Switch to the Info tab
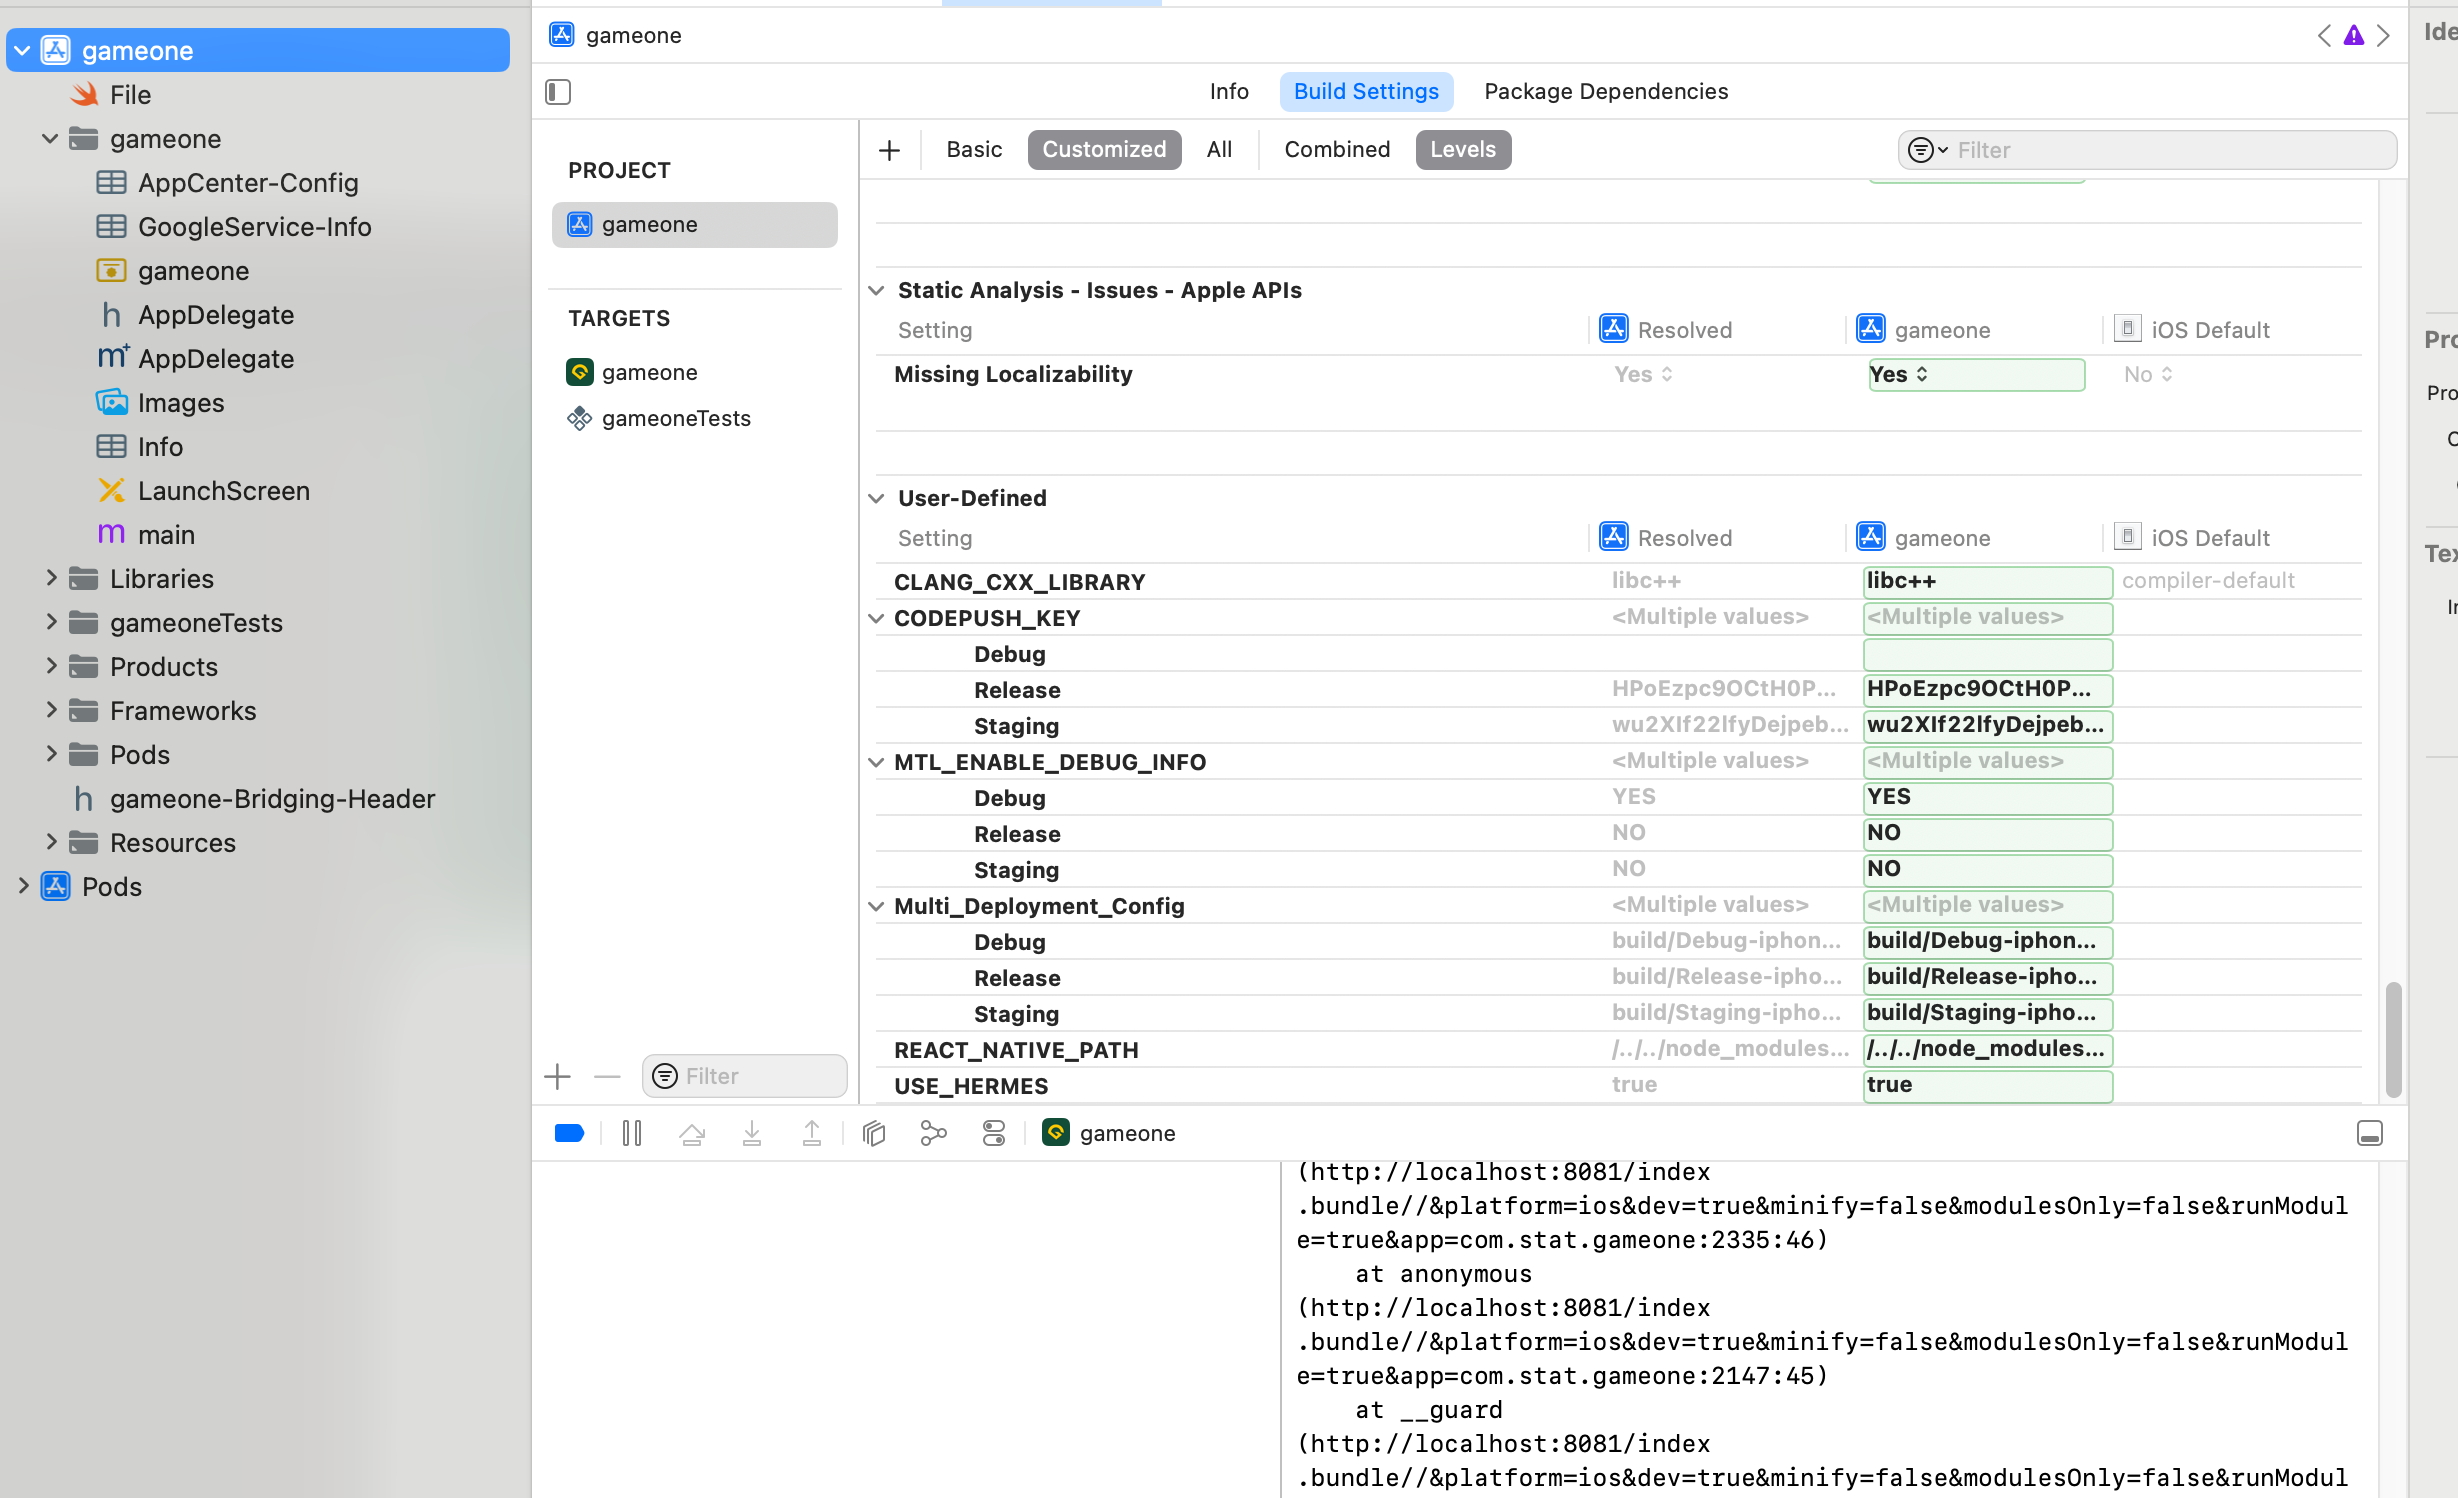 (1228, 91)
